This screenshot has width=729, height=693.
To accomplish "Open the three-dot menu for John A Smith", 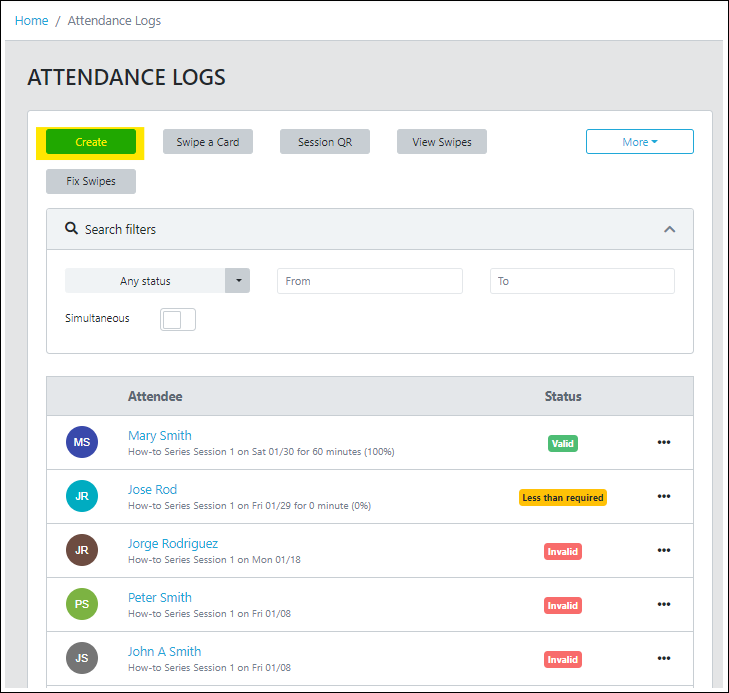I will click(x=664, y=658).
